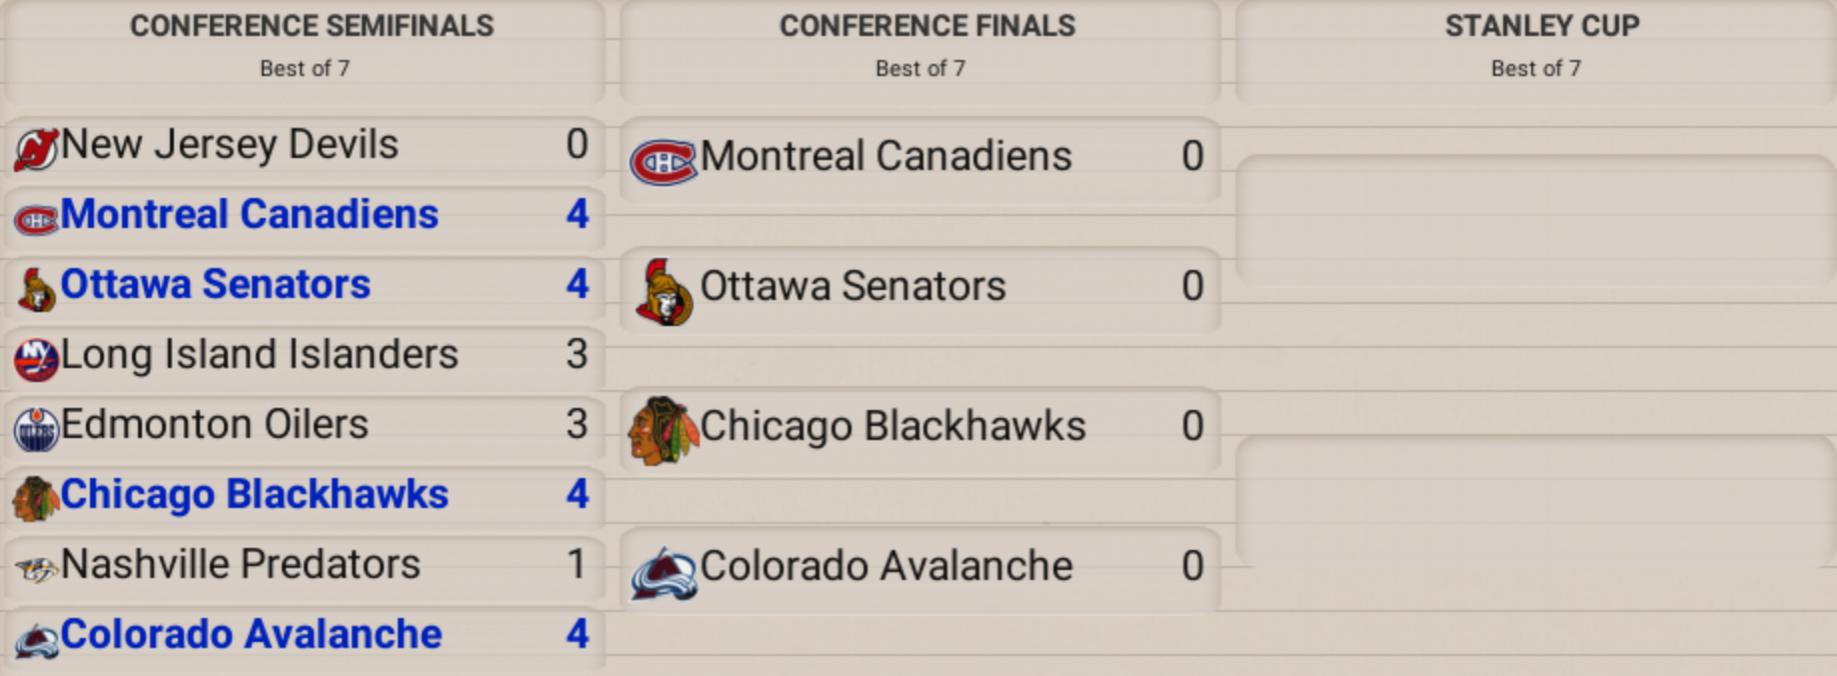The width and height of the screenshot is (1837, 676).
Task: Open bold Ottawa Senators semifinals winner link
Action: pyautogui.click(x=216, y=285)
